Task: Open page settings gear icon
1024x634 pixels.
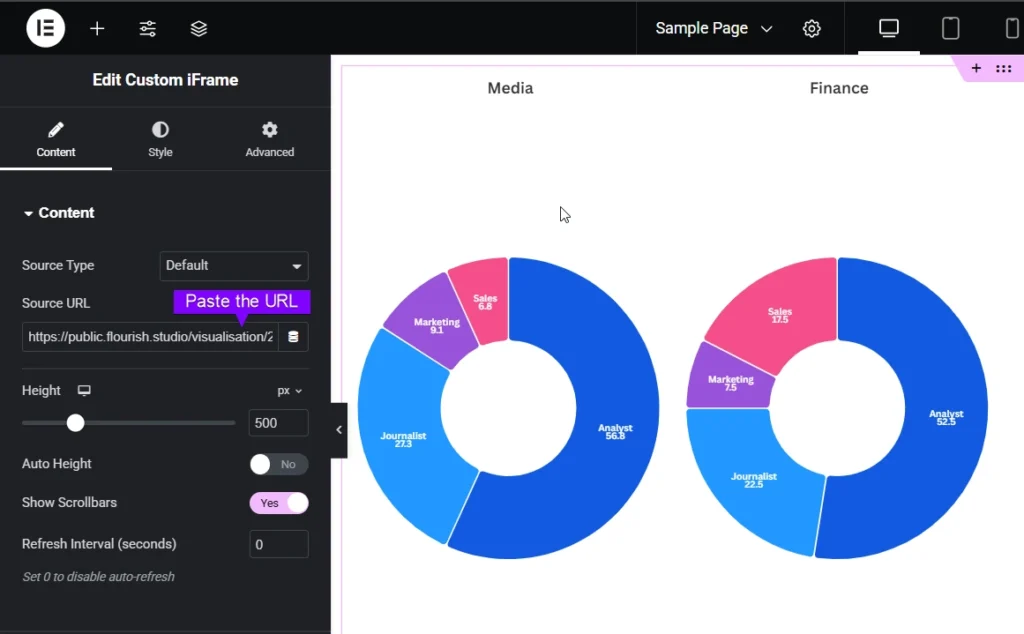Action: [811, 28]
